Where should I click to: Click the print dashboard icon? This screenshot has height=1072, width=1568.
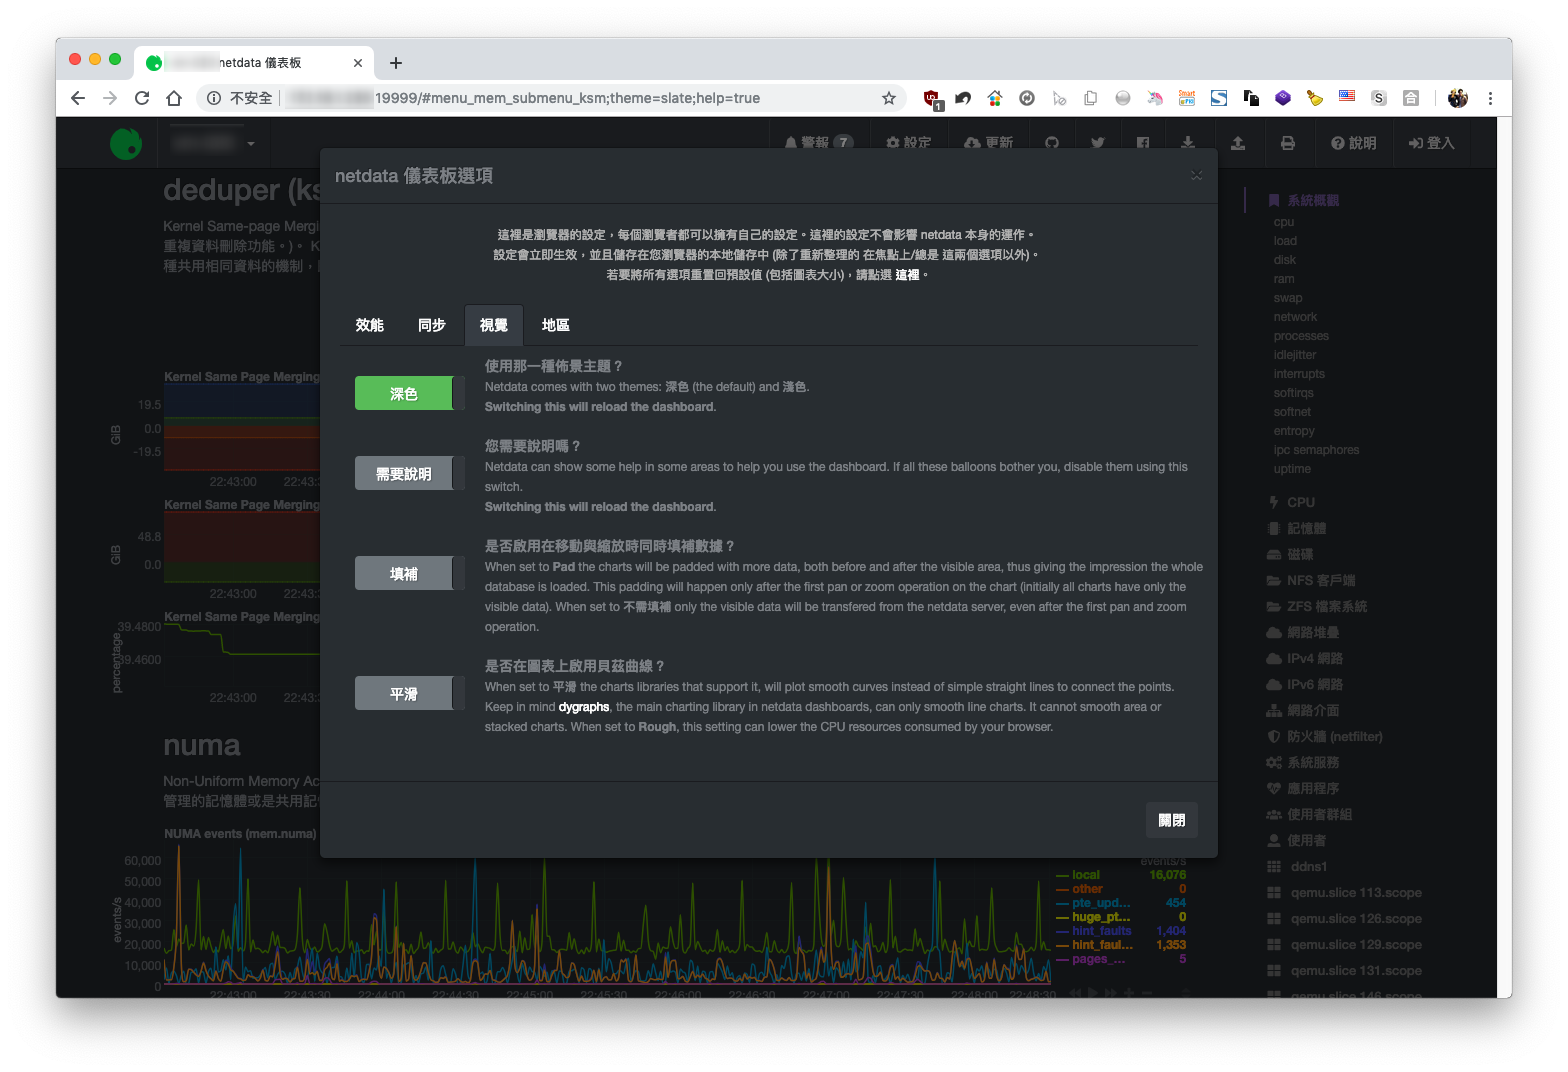point(1288,143)
